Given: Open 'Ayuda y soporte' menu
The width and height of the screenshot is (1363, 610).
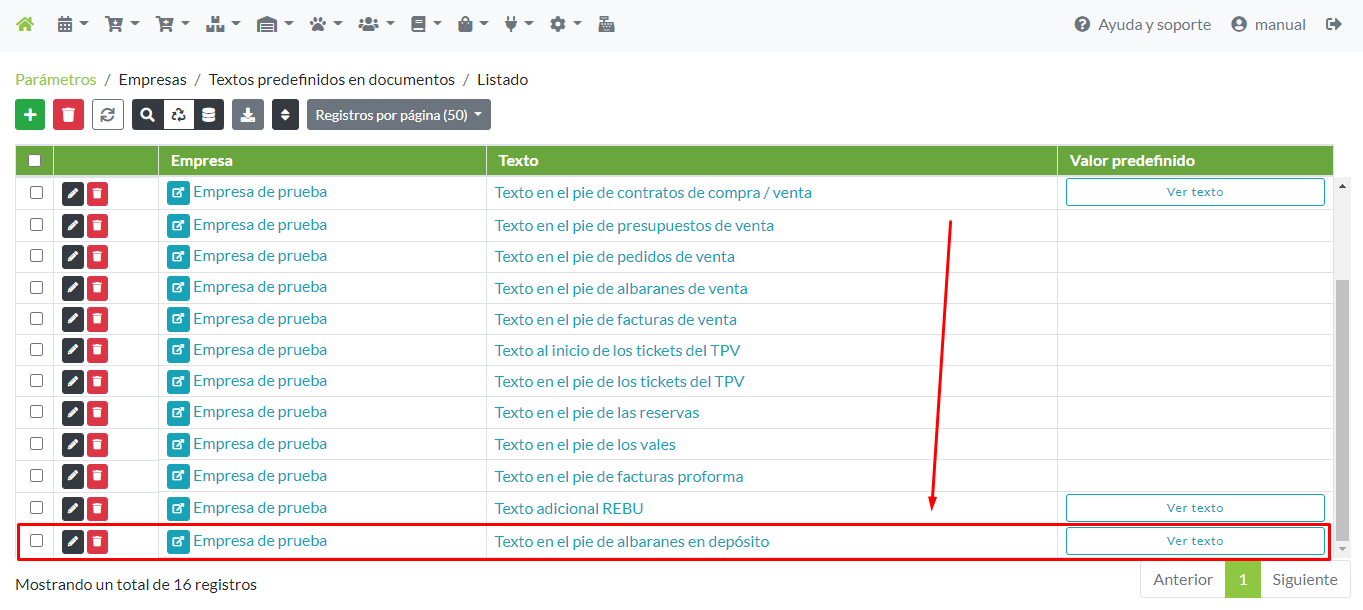Looking at the screenshot, I should pos(1142,24).
